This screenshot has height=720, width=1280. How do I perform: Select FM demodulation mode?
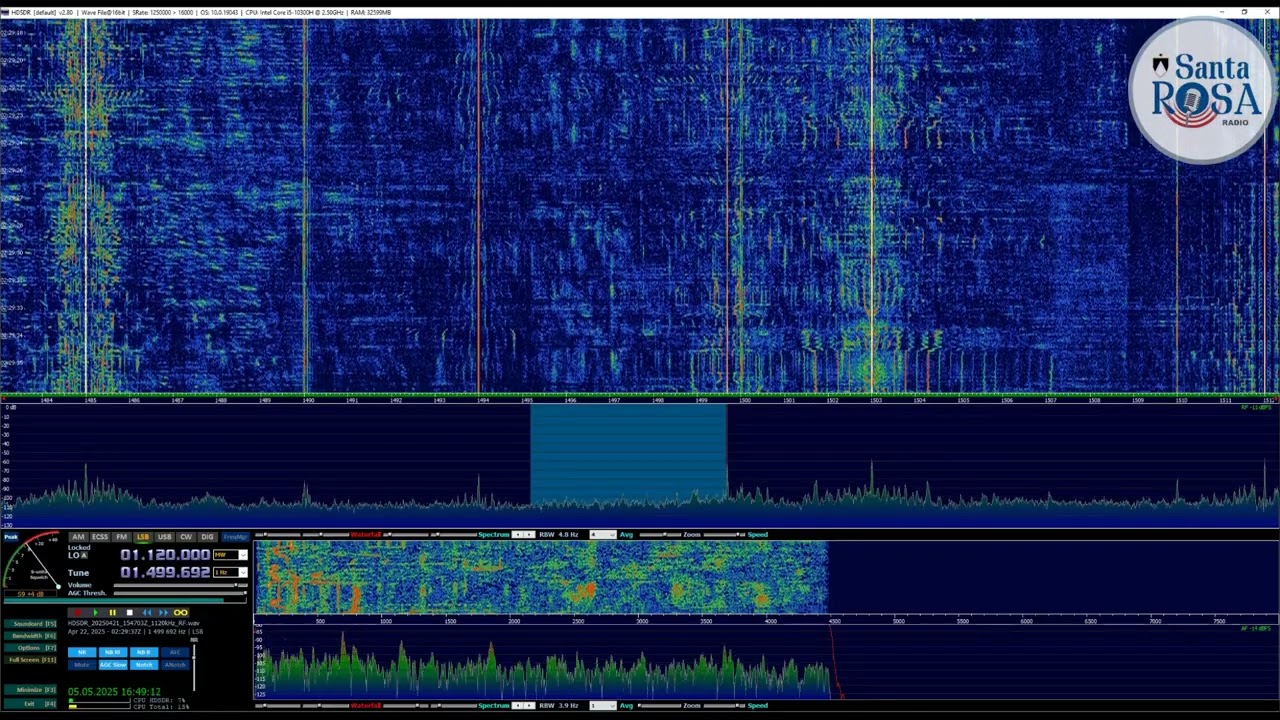pyautogui.click(x=121, y=537)
